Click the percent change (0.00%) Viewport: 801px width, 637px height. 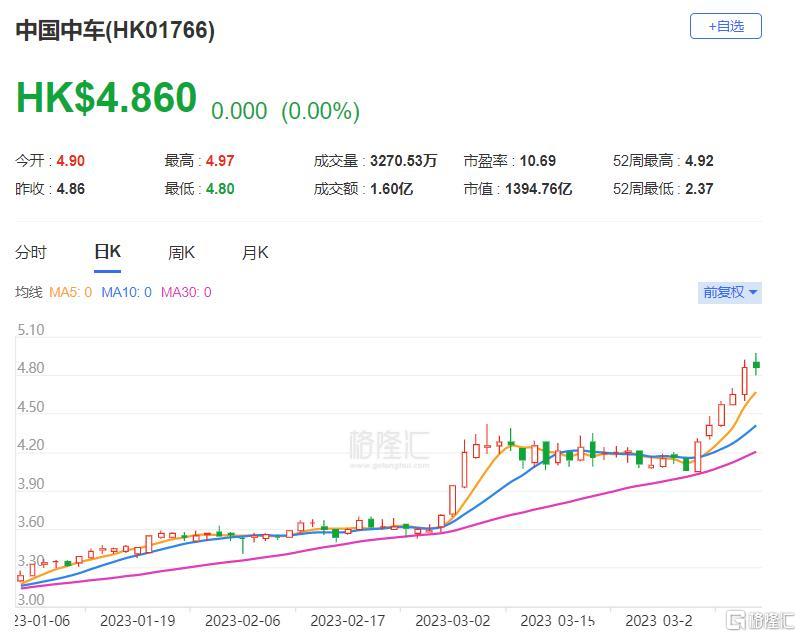321,111
